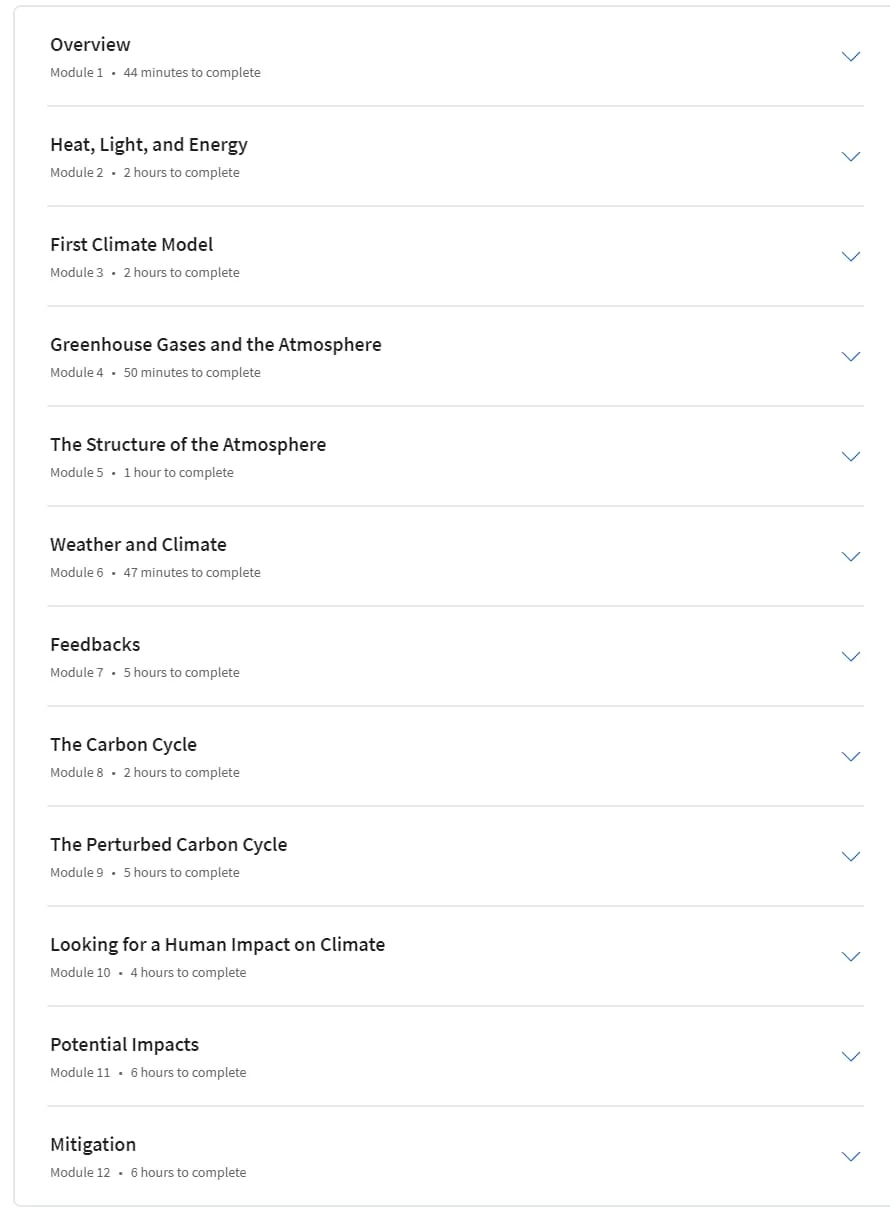Click chevron for Looking for a Human Impact

(851, 957)
